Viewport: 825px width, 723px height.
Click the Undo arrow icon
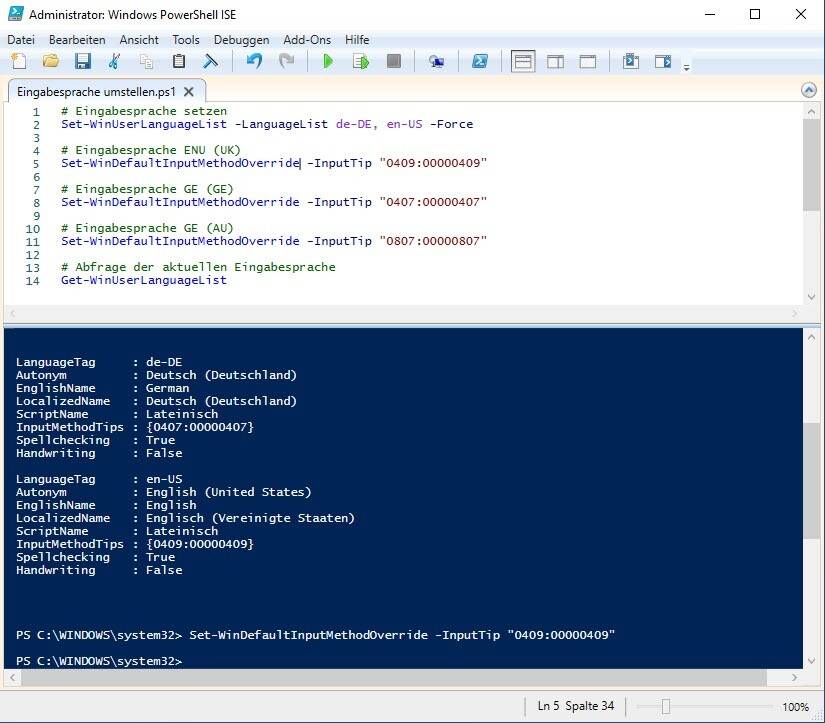click(x=254, y=62)
